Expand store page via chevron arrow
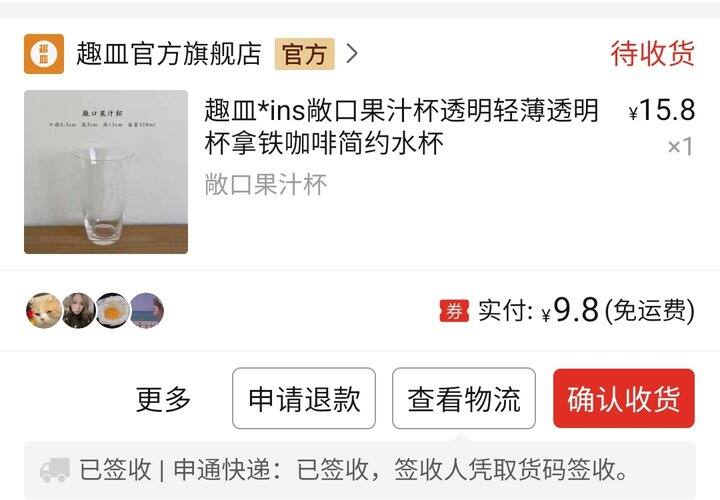Viewport: 720px width, 500px height. click(352, 54)
